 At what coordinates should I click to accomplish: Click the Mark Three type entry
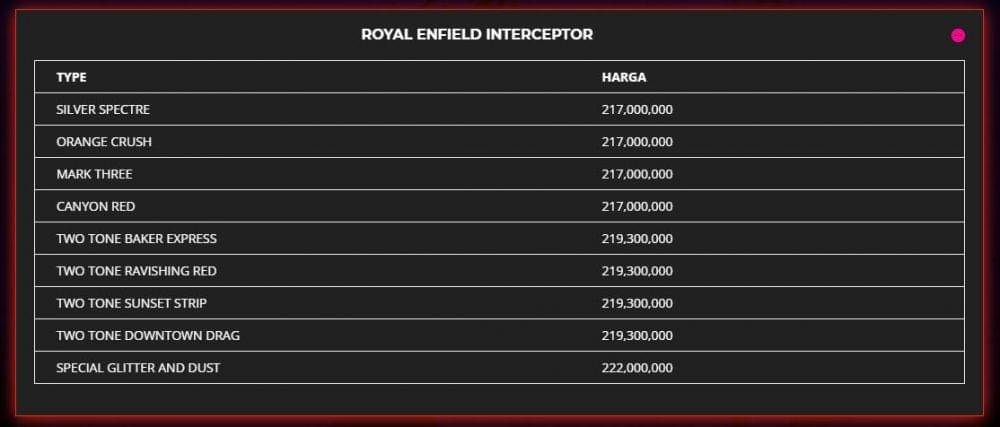[x=94, y=174]
